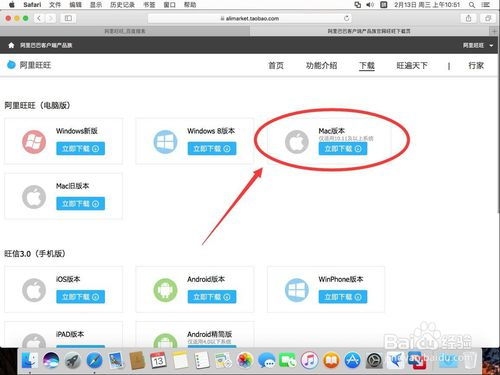
Task: Open Maps from the Dock
Action: point(223,360)
